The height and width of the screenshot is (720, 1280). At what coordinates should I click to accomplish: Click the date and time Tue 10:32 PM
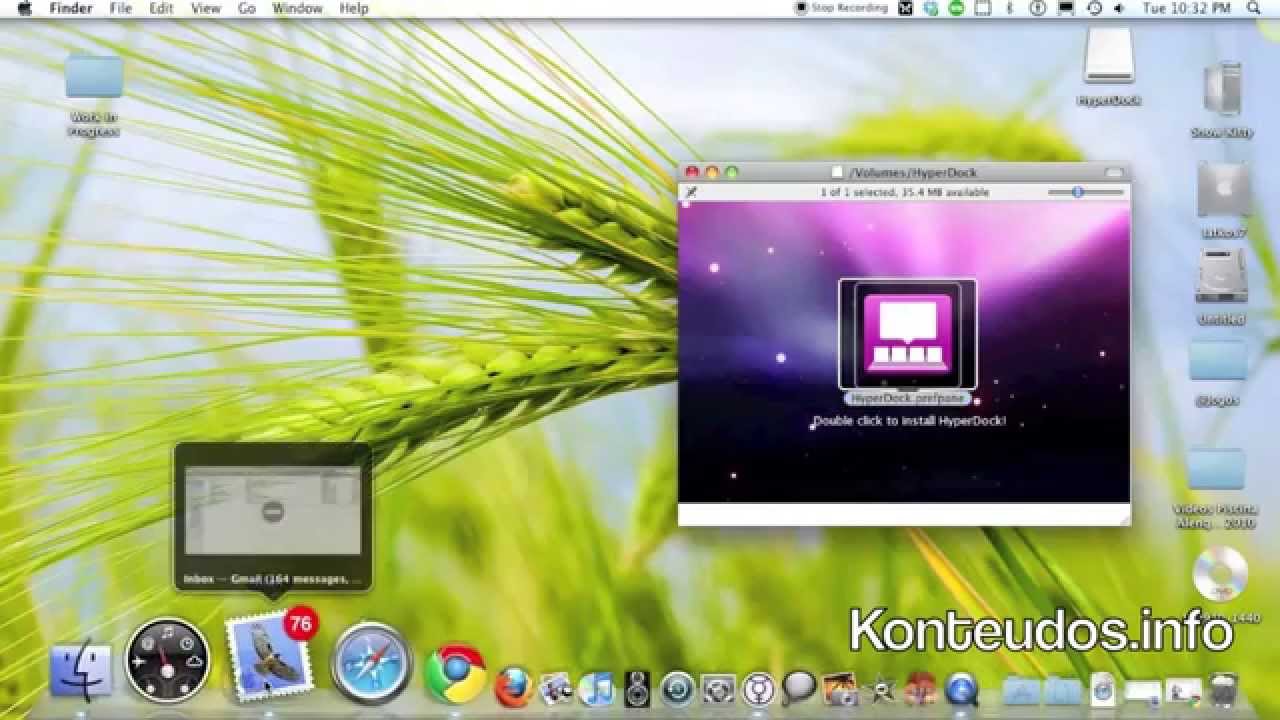(x=1187, y=8)
